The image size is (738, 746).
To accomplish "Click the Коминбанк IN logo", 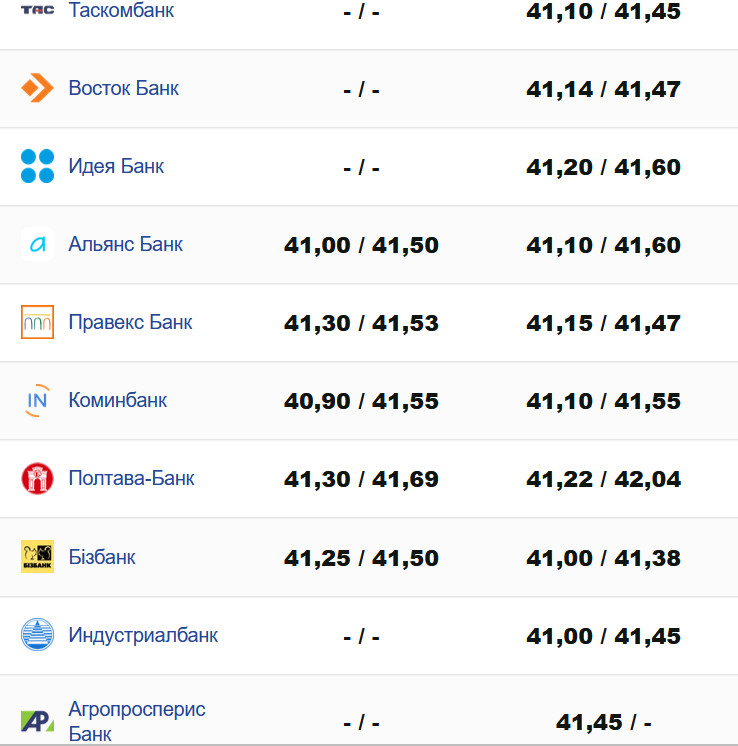I will click(37, 400).
